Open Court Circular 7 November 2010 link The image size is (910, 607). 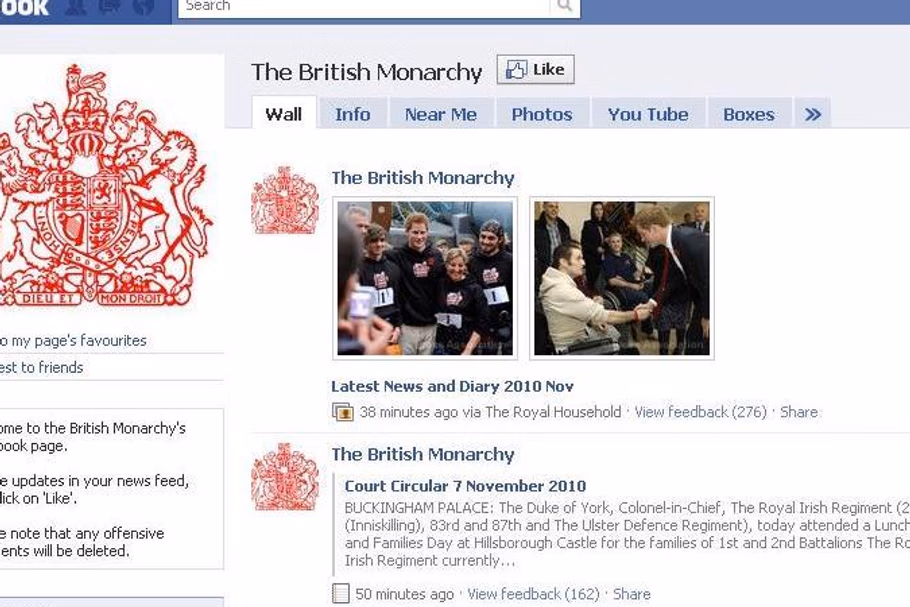coord(465,486)
